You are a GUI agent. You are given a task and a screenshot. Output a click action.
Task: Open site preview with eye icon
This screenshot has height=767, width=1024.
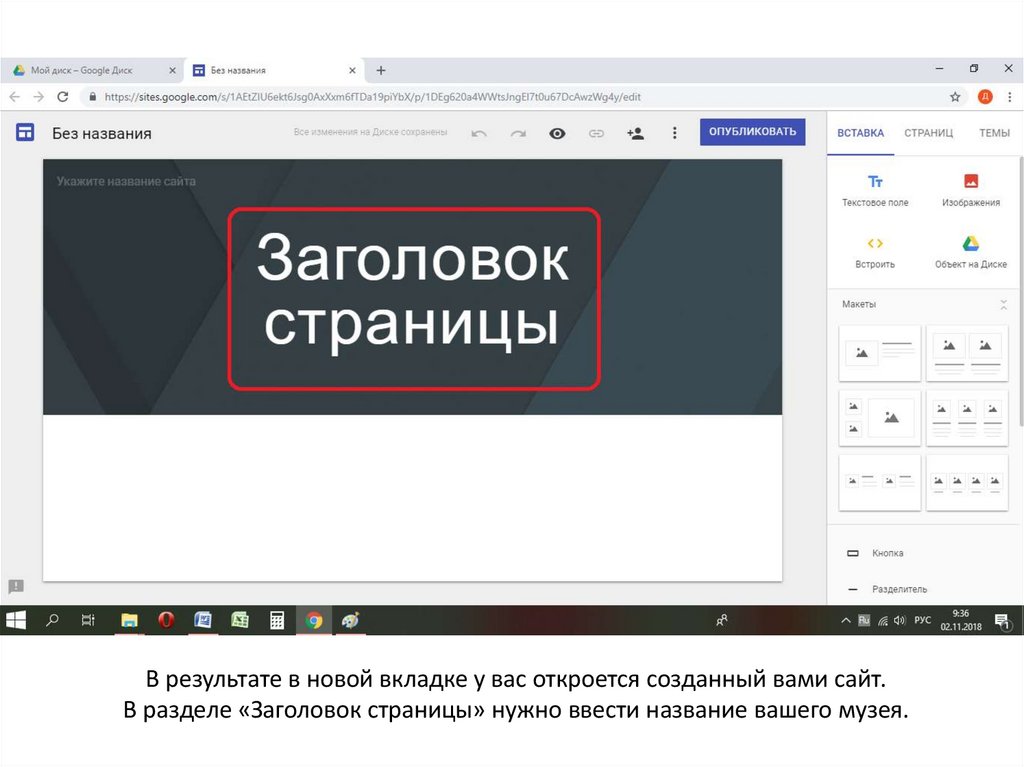[x=557, y=133]
